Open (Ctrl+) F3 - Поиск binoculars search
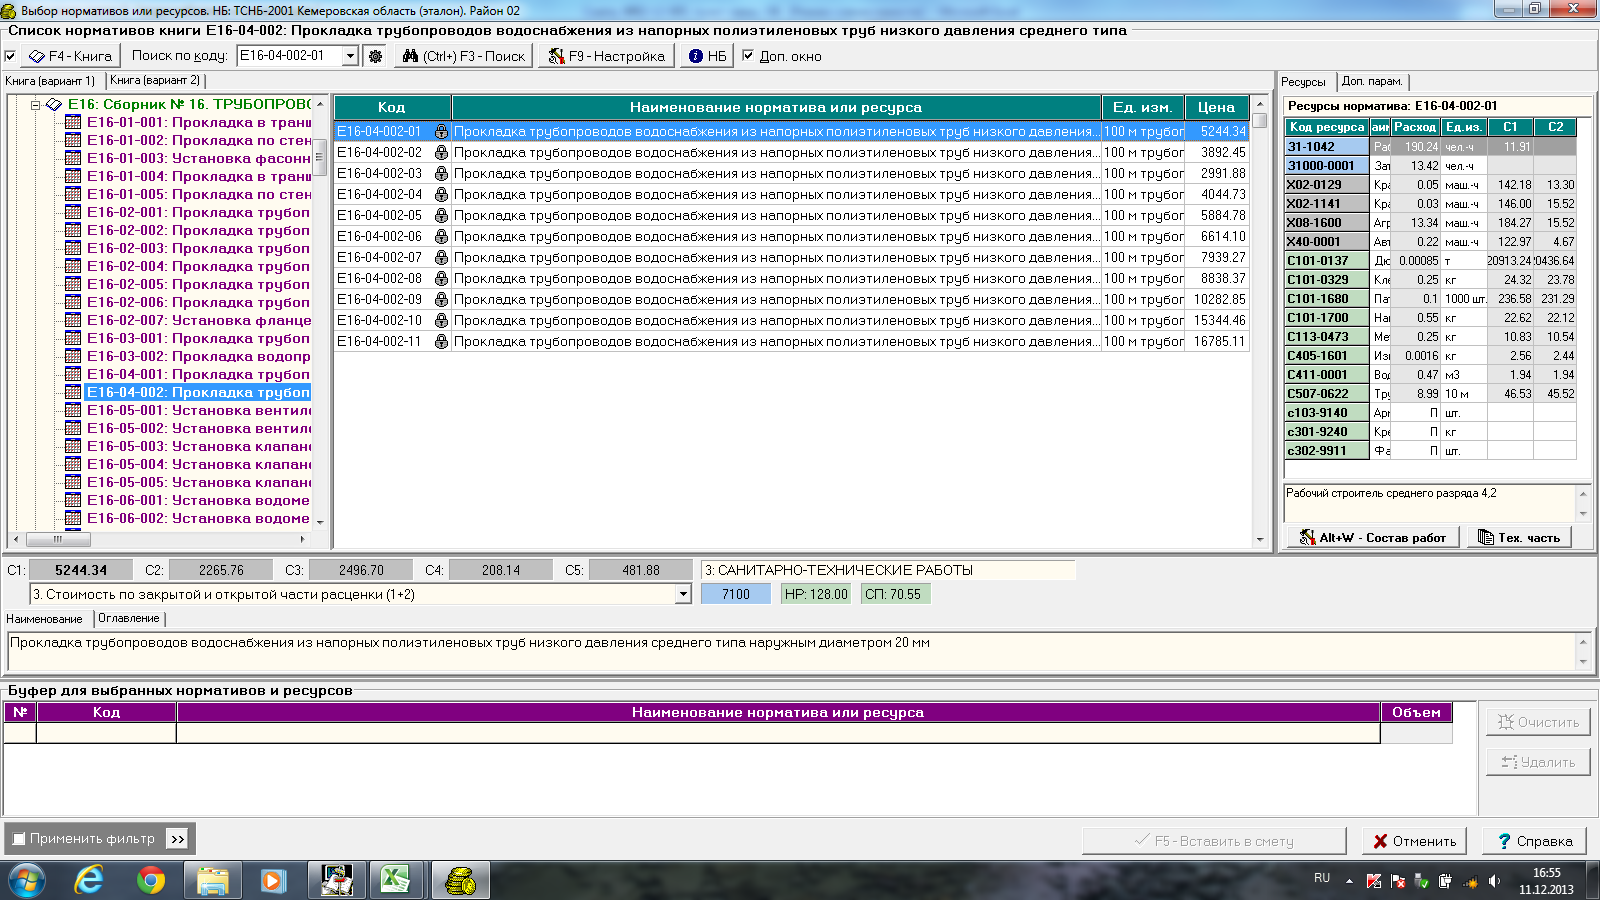Image resolution: width=1600 pixels, height=900 pixels. click(464, 56)
